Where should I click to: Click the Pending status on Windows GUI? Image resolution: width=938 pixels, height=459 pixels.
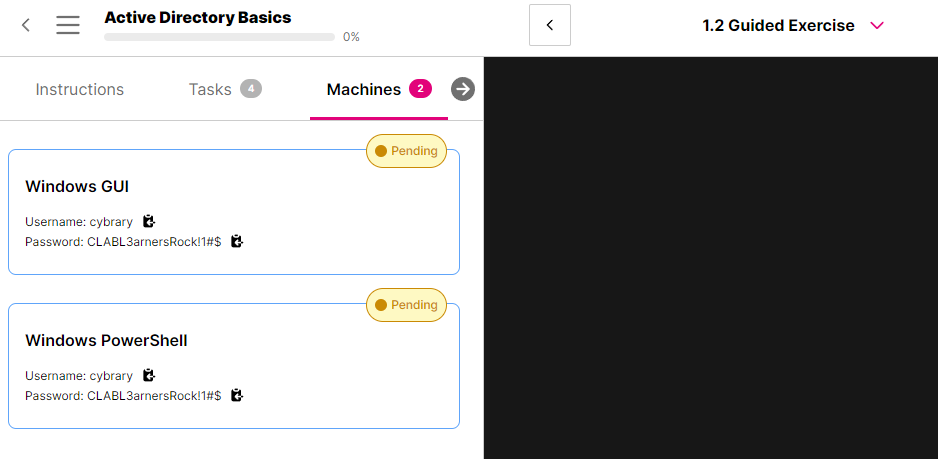[x=406, y=151]
